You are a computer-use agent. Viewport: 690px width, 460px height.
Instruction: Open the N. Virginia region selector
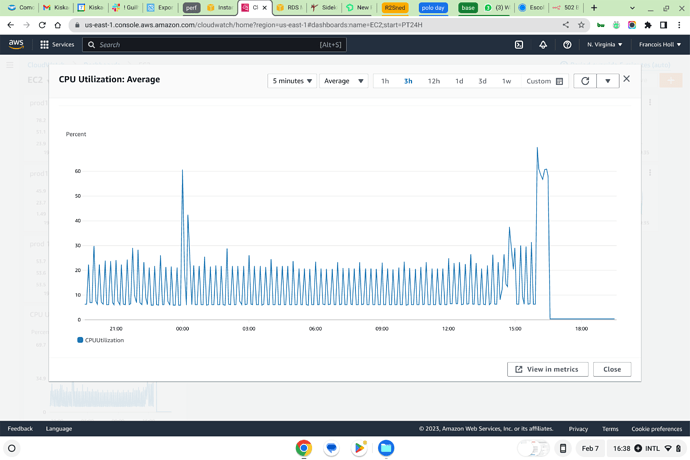tap(604, 45)
